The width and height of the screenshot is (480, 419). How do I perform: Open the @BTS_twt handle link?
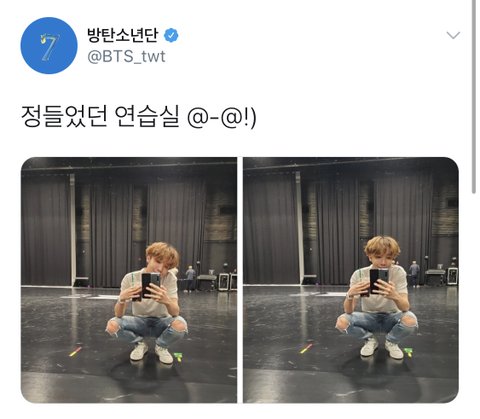(126, 57)
